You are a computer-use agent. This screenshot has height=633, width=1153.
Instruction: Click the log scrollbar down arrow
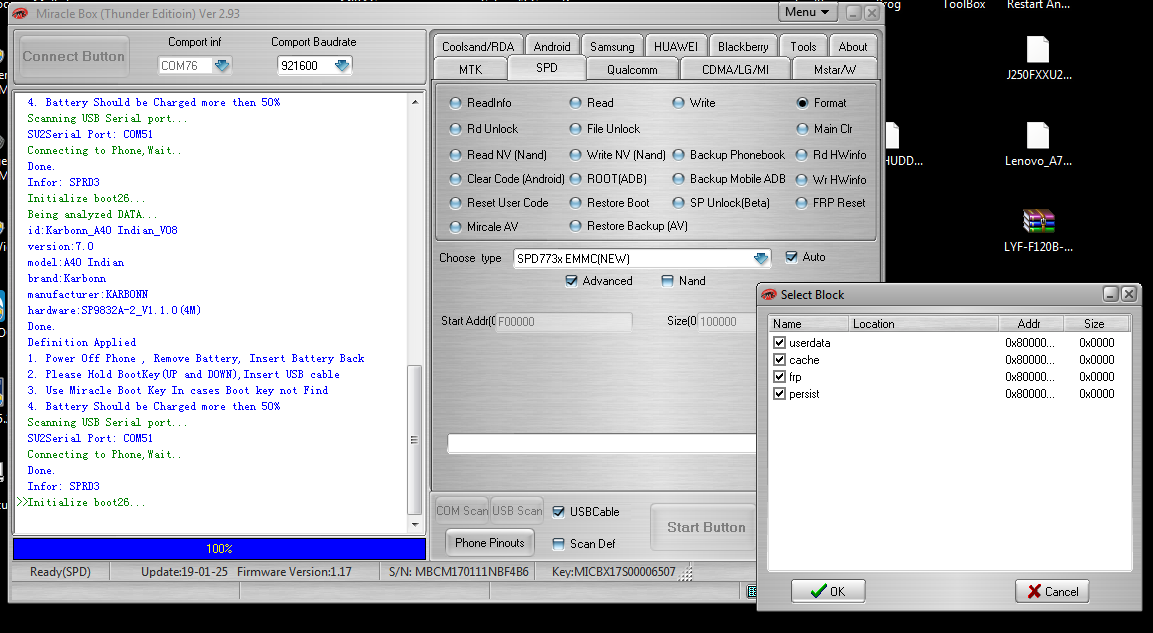pyautogui.click(x=415, y=525)
